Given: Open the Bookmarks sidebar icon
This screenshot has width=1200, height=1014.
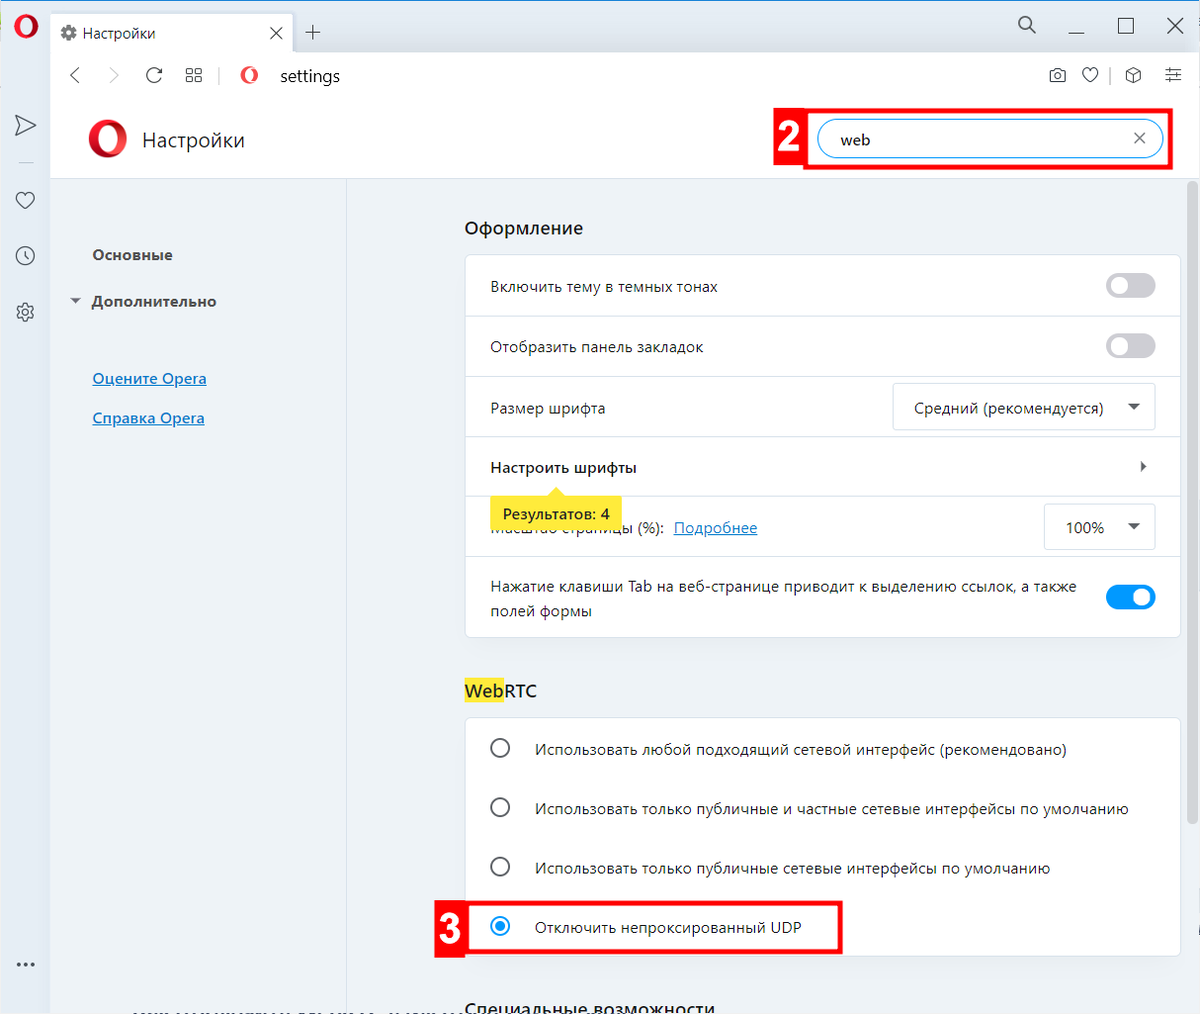Looking at the screenshot, I should (25, 200).
